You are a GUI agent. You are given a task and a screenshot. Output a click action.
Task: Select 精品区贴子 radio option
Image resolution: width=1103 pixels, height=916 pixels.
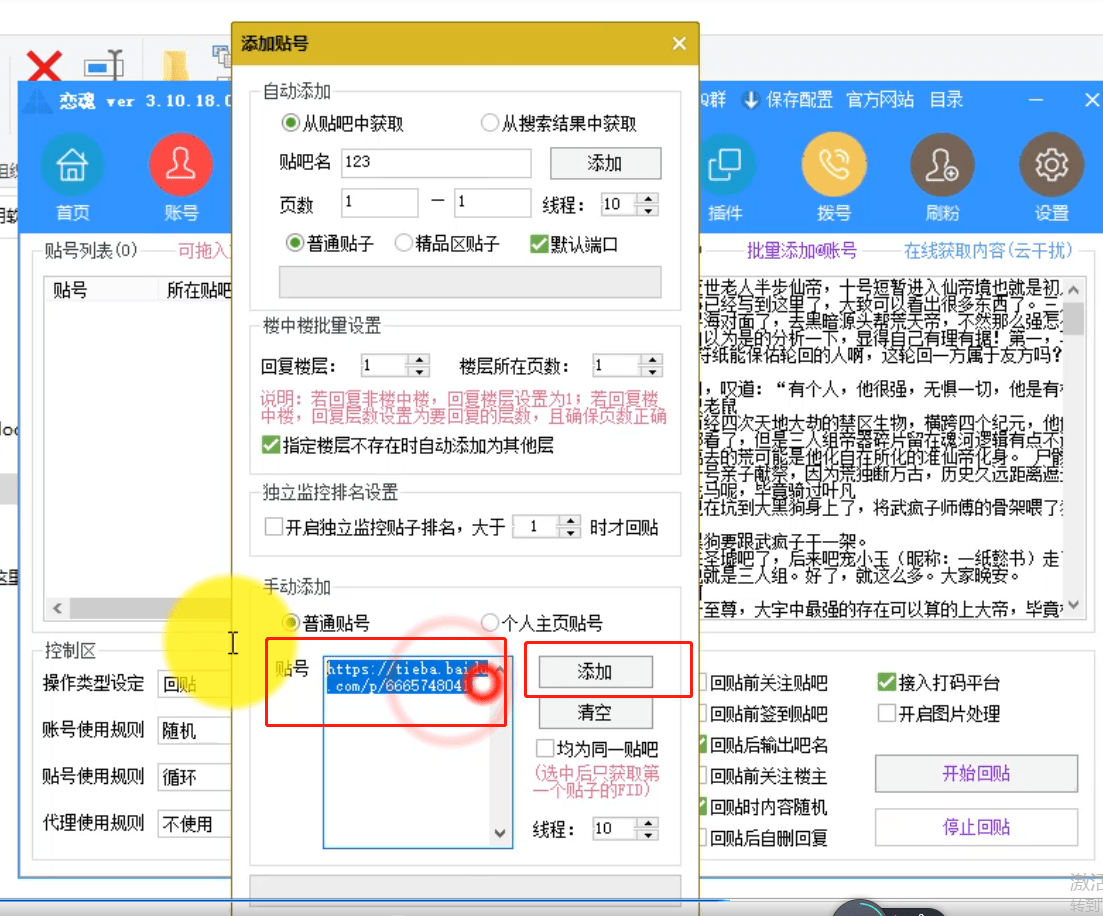(403, 243)
